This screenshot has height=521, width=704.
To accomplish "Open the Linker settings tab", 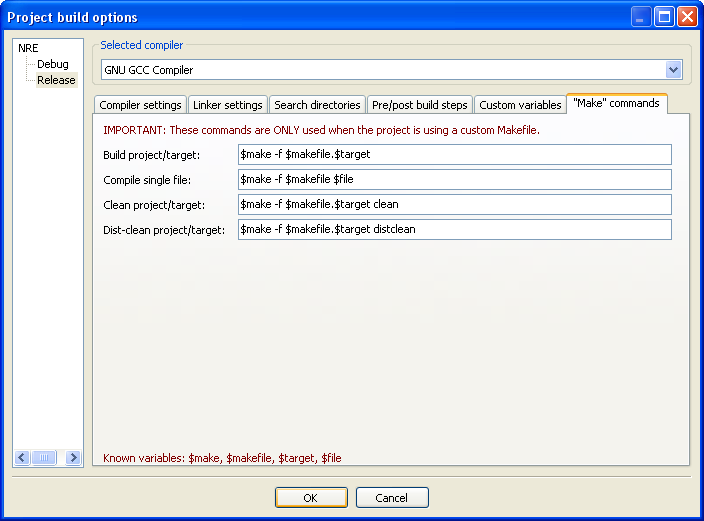I will 227,105.
